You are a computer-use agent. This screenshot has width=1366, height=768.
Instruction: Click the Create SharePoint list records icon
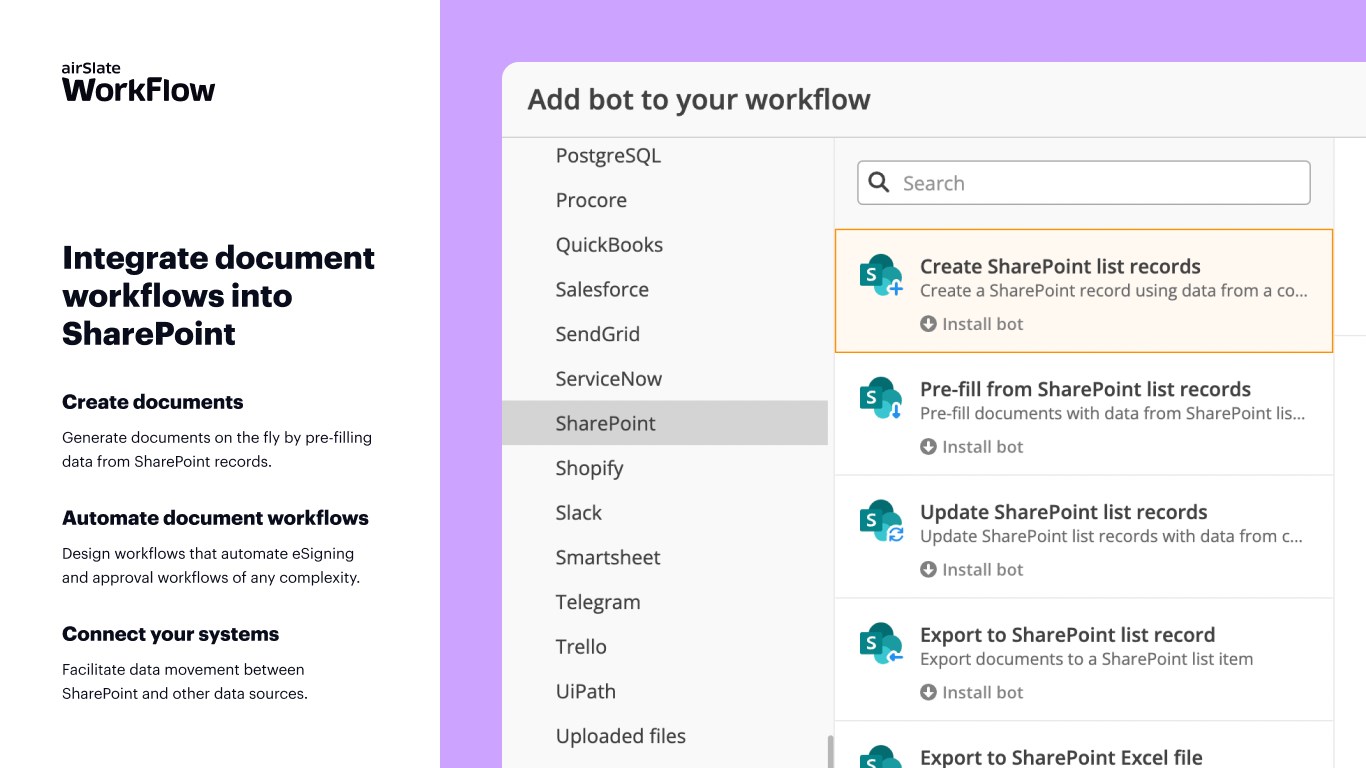click(x=881, y=276)
